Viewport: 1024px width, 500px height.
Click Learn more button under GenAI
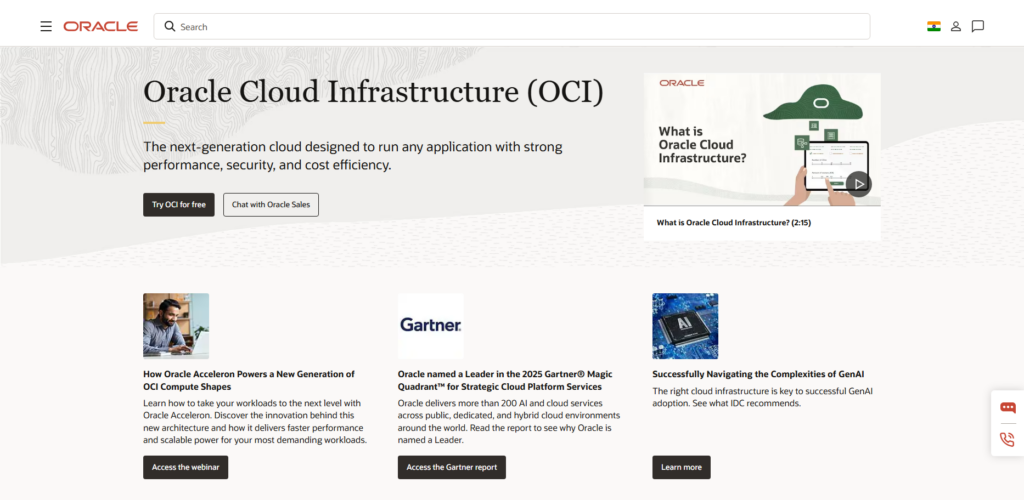click(x=681, y=467)
